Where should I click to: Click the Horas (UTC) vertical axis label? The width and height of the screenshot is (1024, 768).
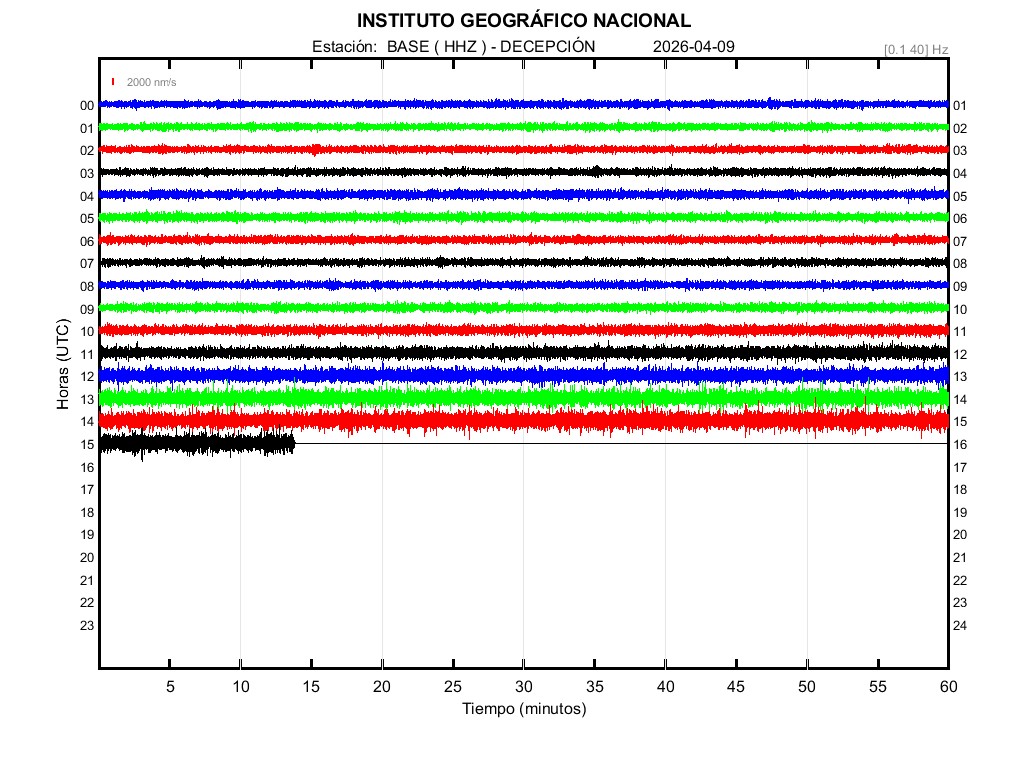63,365
